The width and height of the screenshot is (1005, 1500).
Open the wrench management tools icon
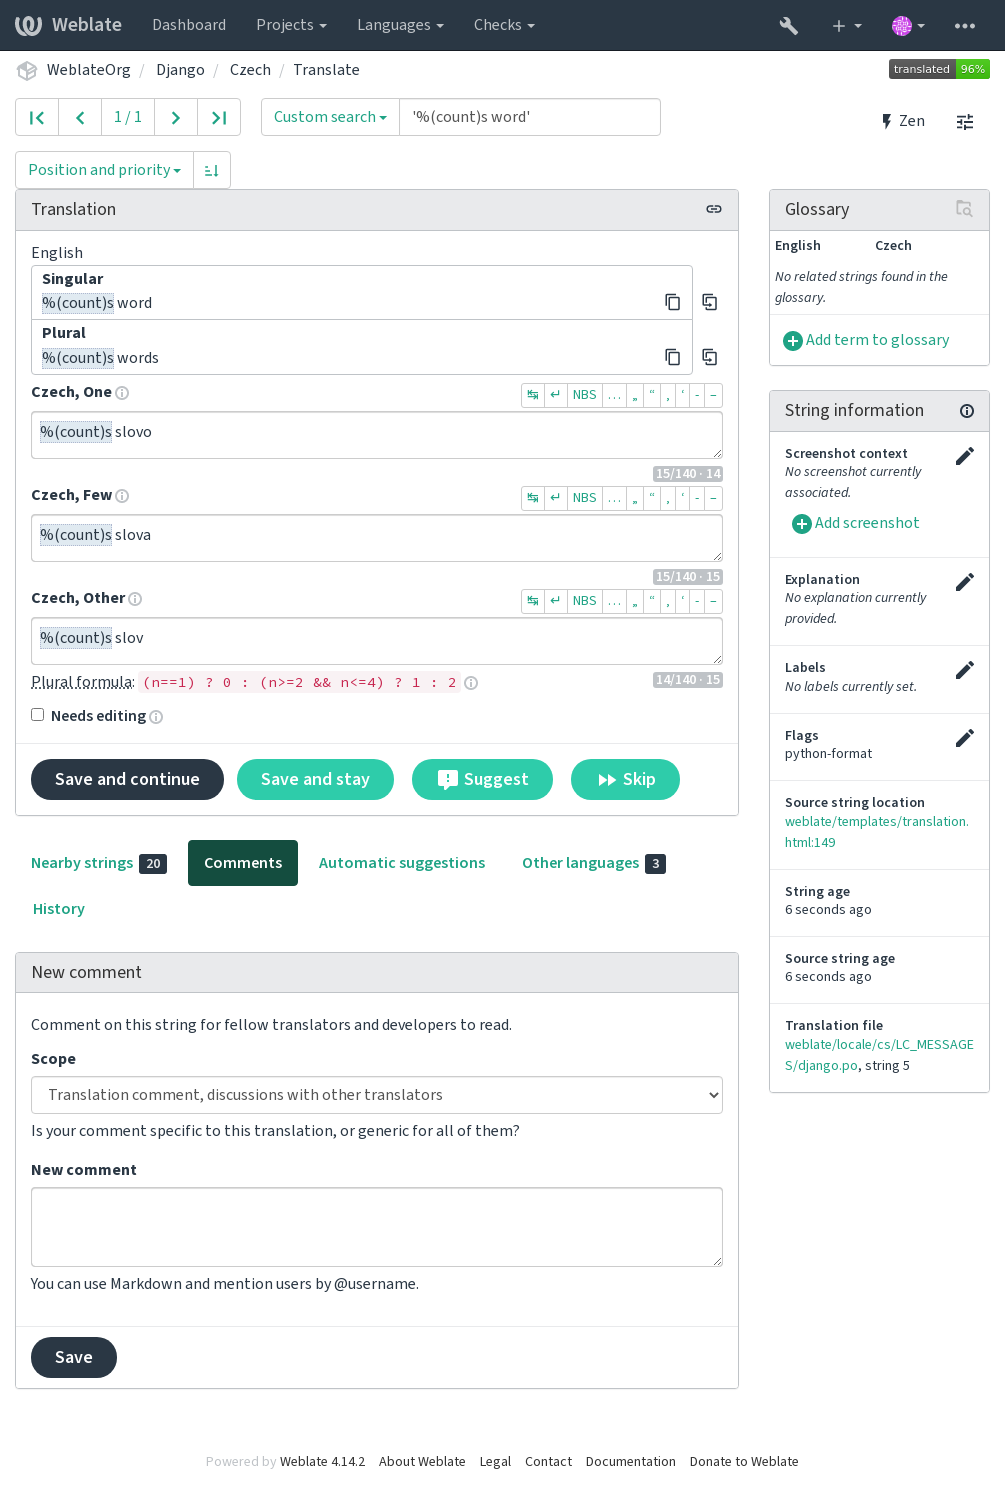click(x=789, y=25)
